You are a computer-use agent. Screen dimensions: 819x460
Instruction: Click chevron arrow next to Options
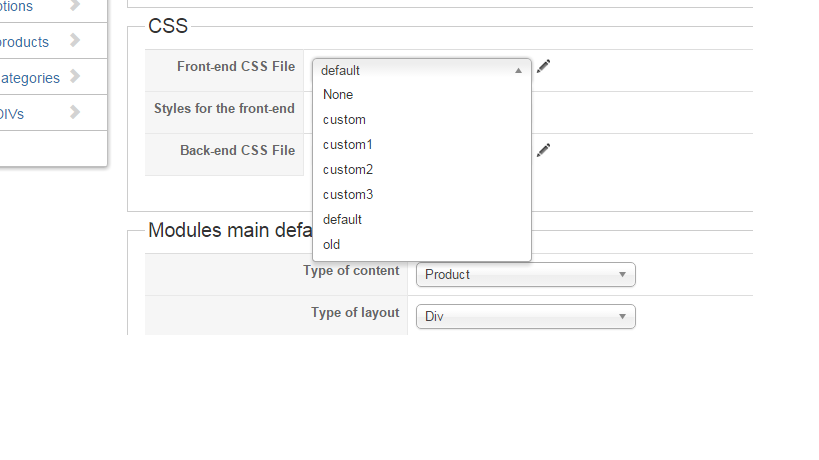pos(75,6)
